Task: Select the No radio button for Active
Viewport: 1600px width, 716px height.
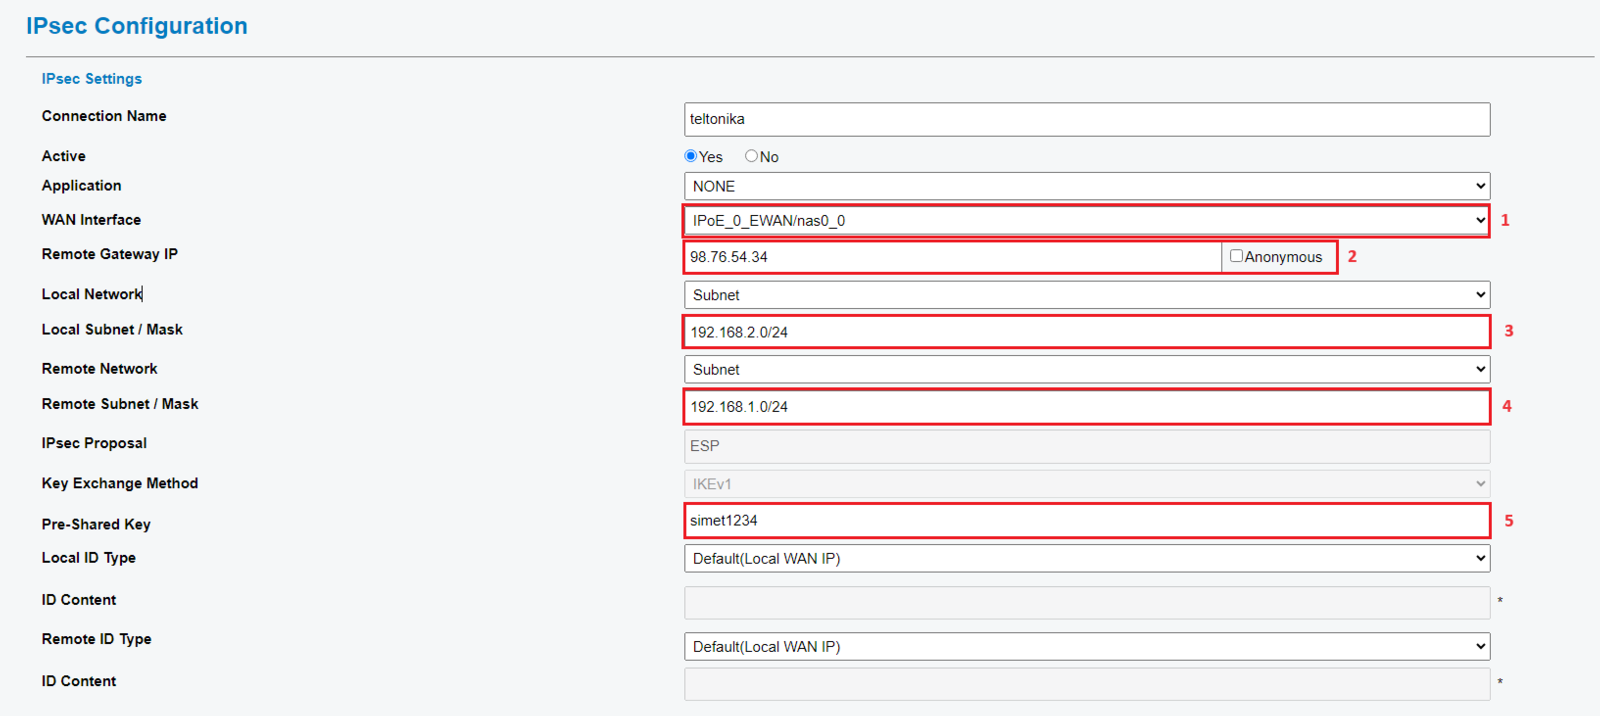Action: tap(751, 156)
